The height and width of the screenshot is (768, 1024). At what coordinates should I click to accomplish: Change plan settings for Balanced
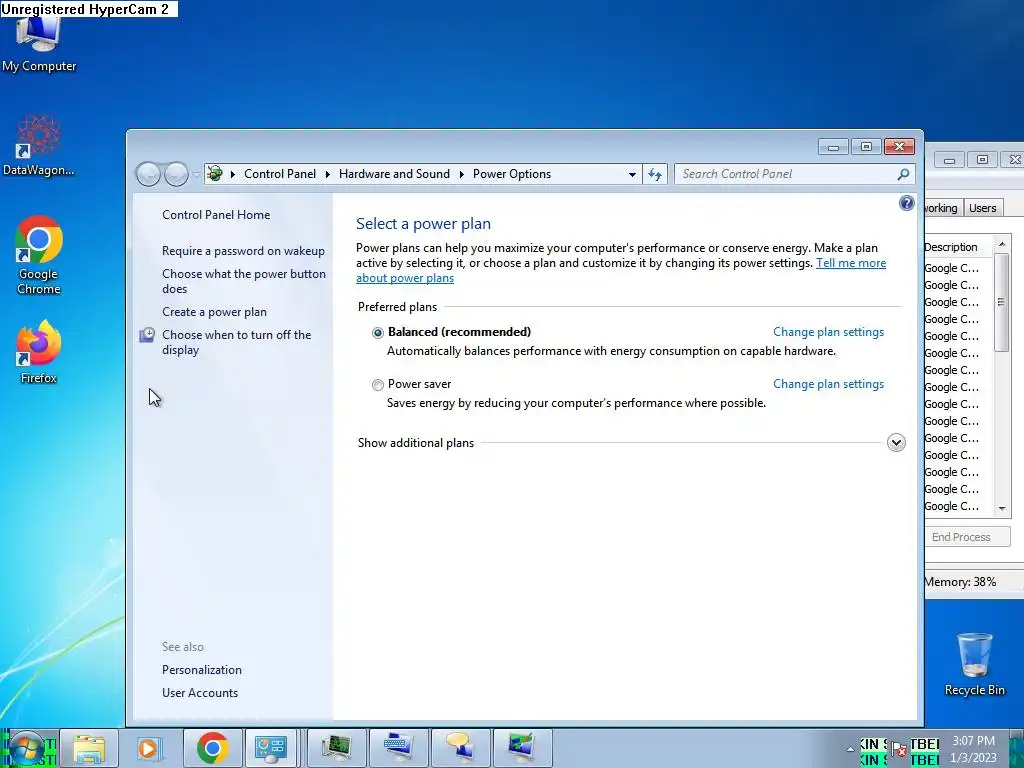pos(828,332)
